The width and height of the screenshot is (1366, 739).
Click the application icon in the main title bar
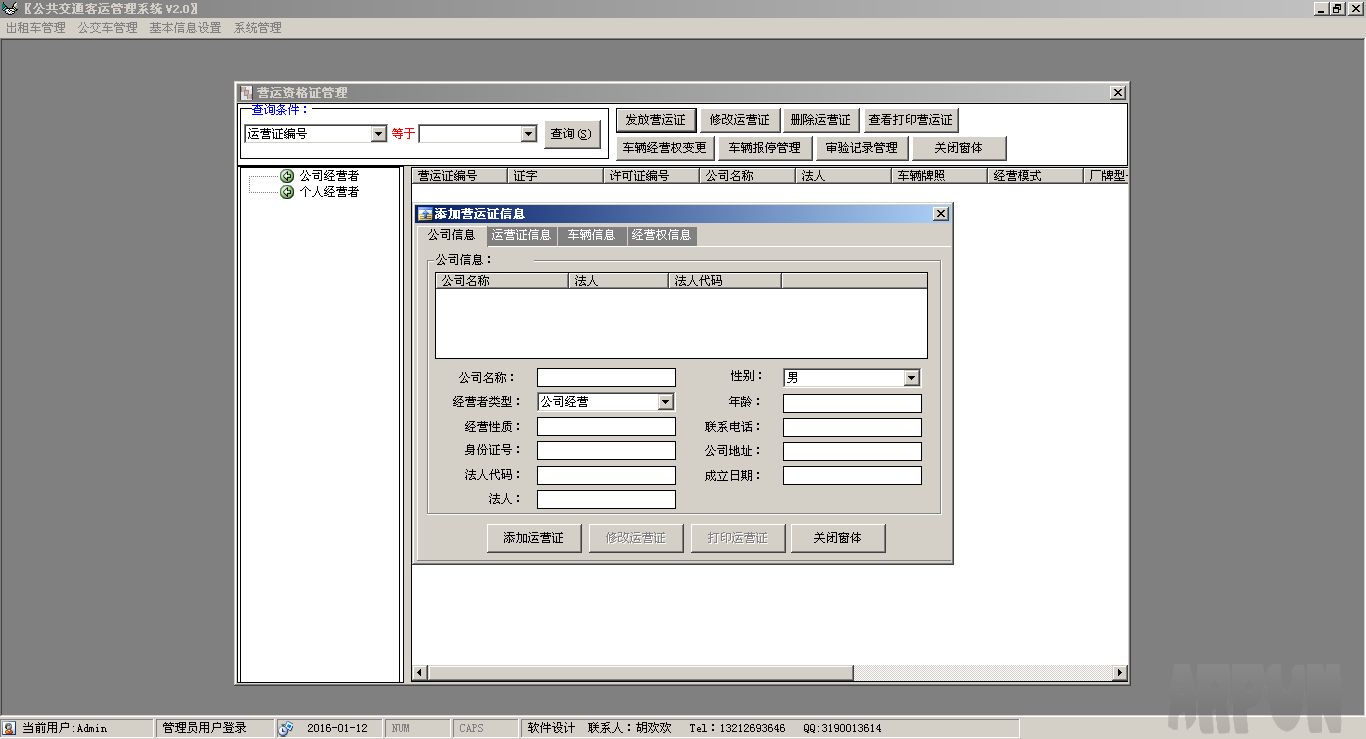point(8,8)
